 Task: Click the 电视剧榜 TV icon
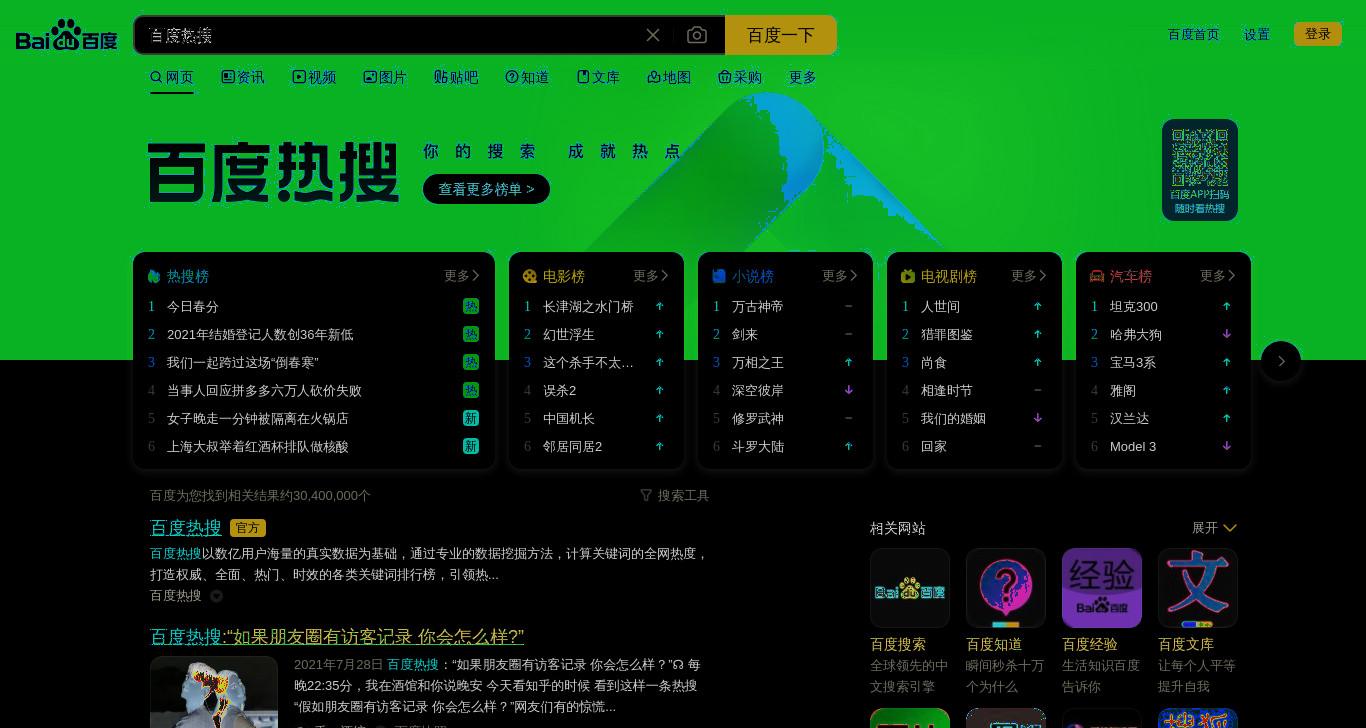(x=908, y=276)
